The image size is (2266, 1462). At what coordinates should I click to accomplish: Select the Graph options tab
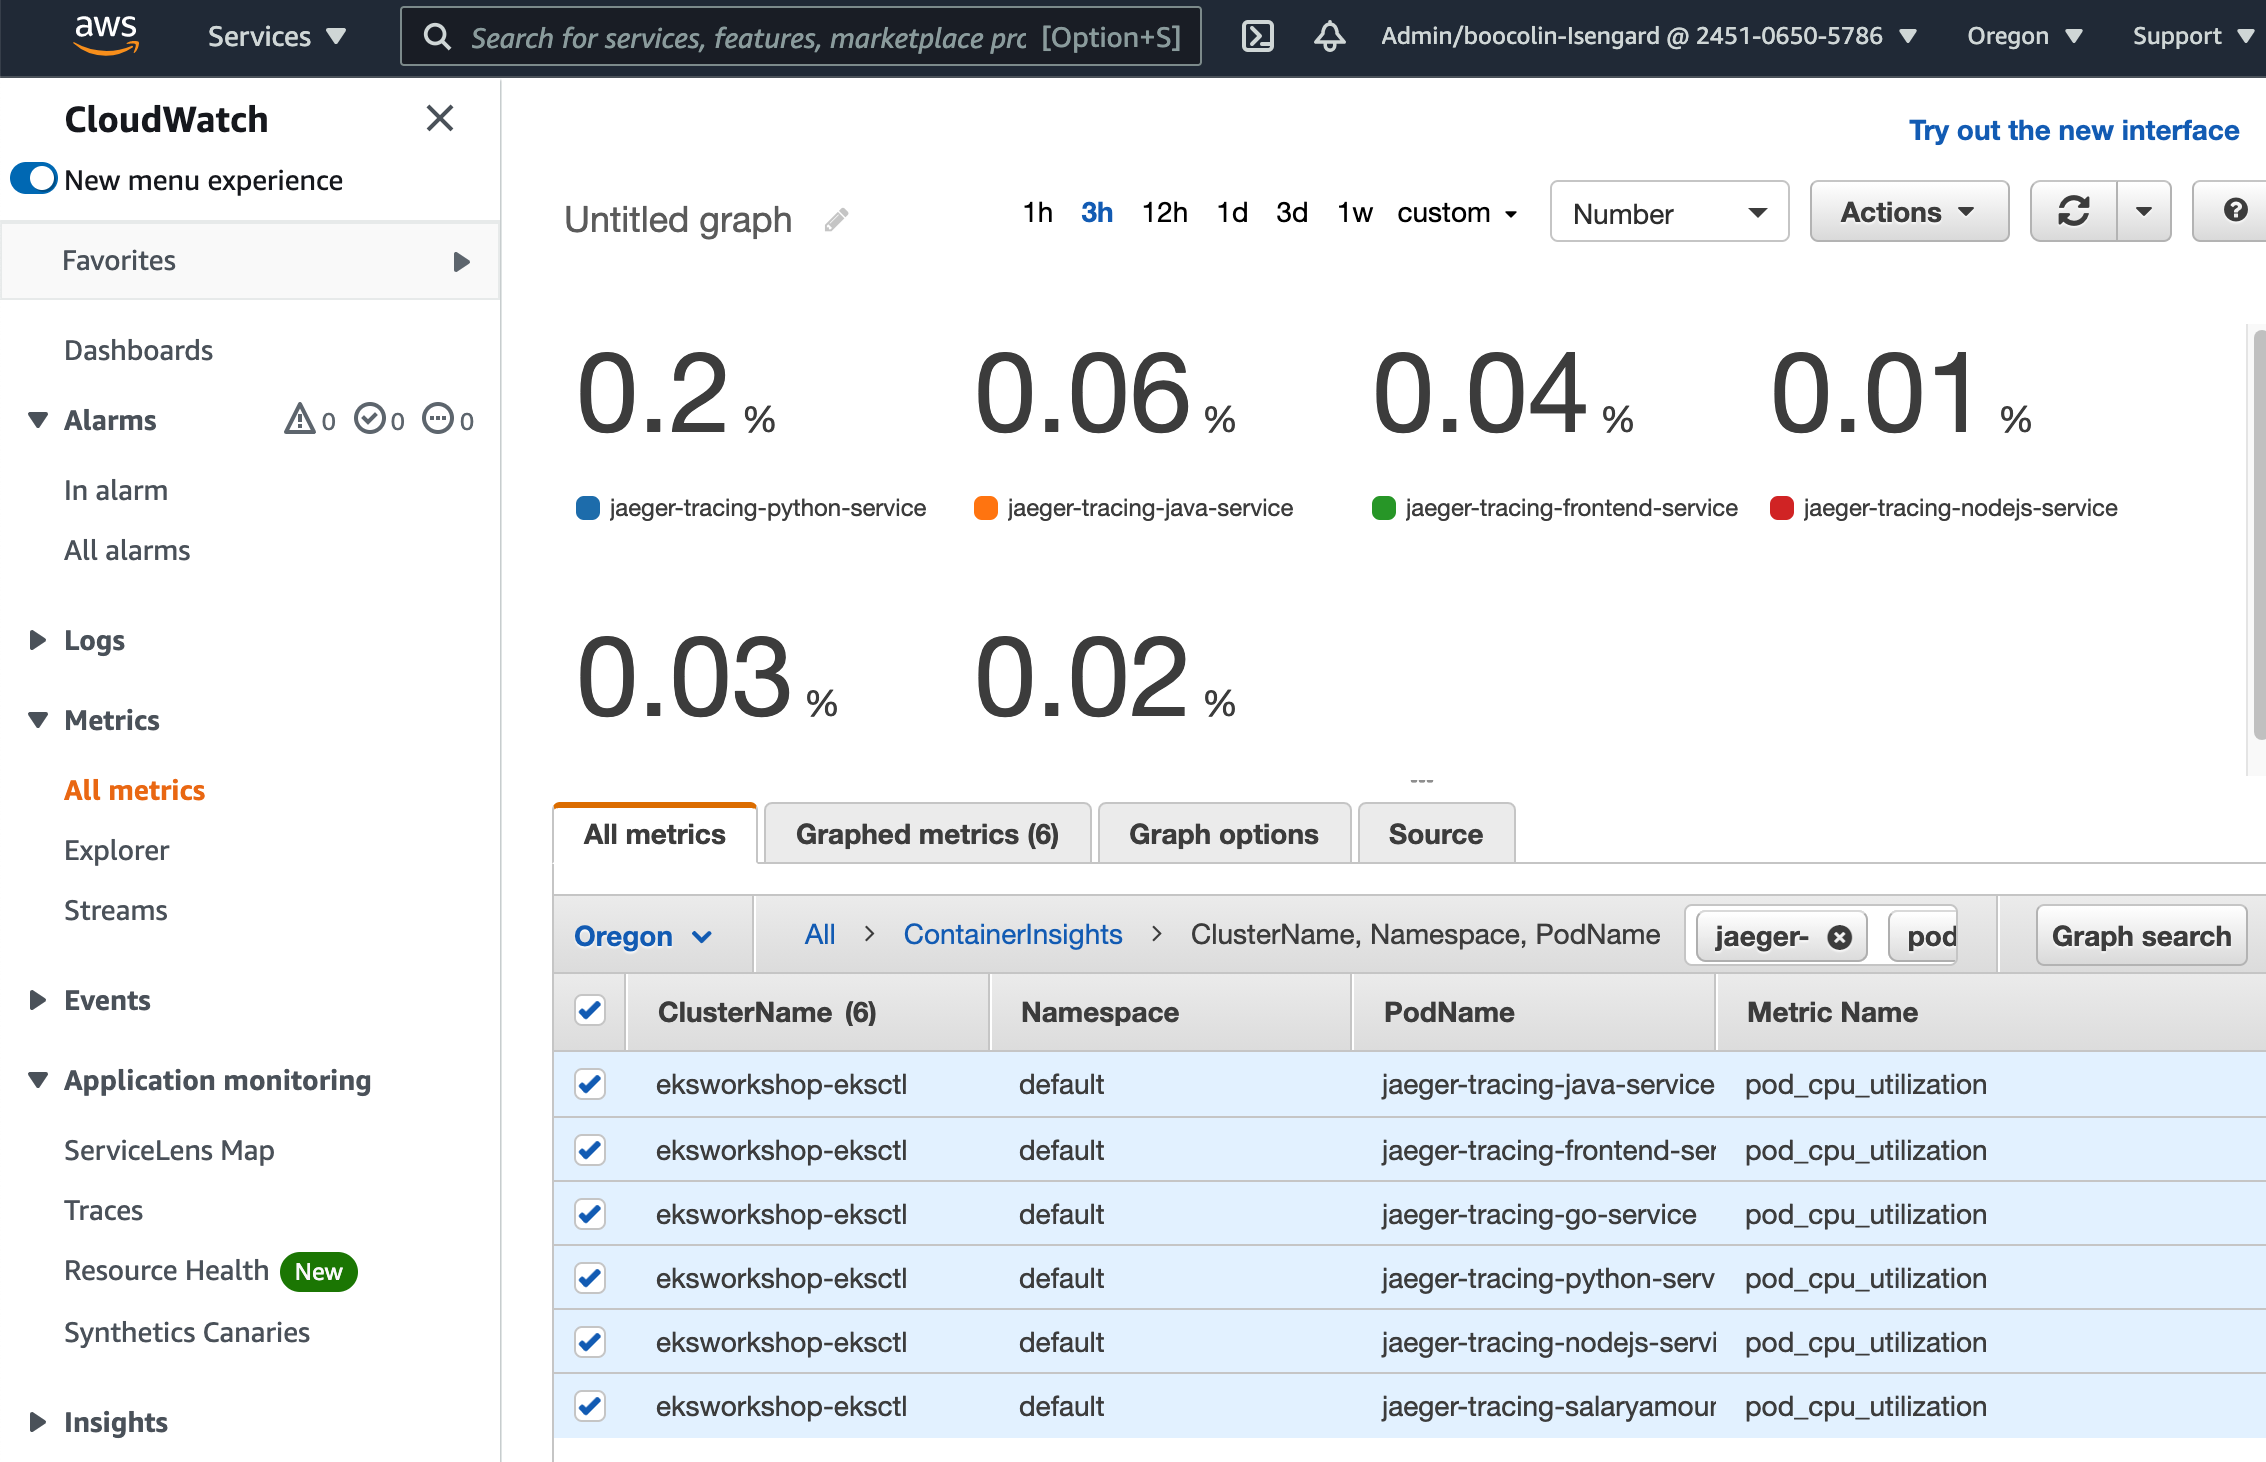(x=1224, y=833)
